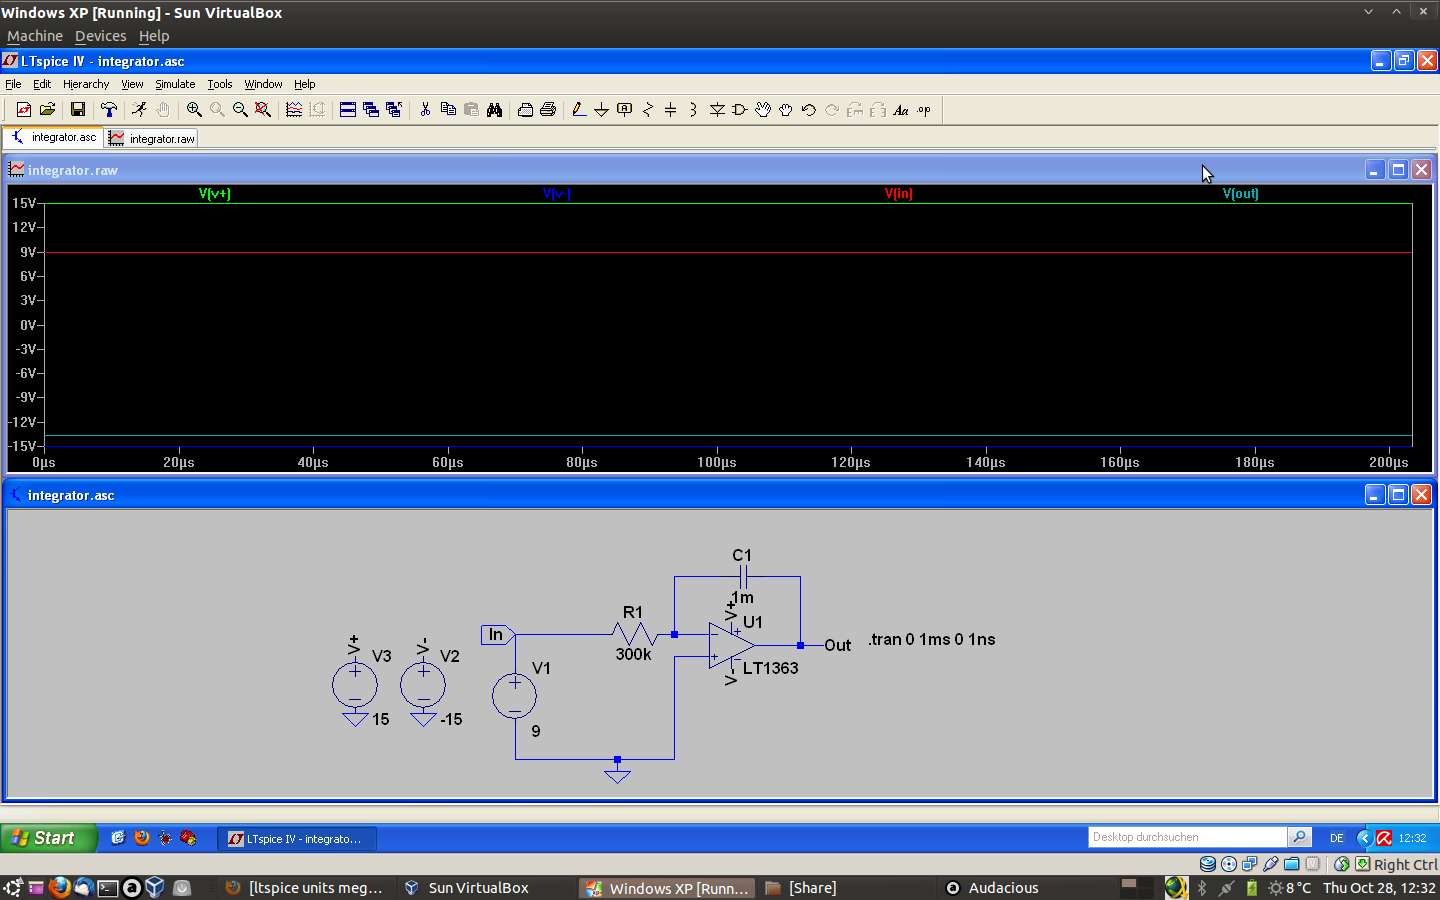Select the Copy tool in the toolbar
This screenshot has height=900, width=1440.
(x=448, y=110)
